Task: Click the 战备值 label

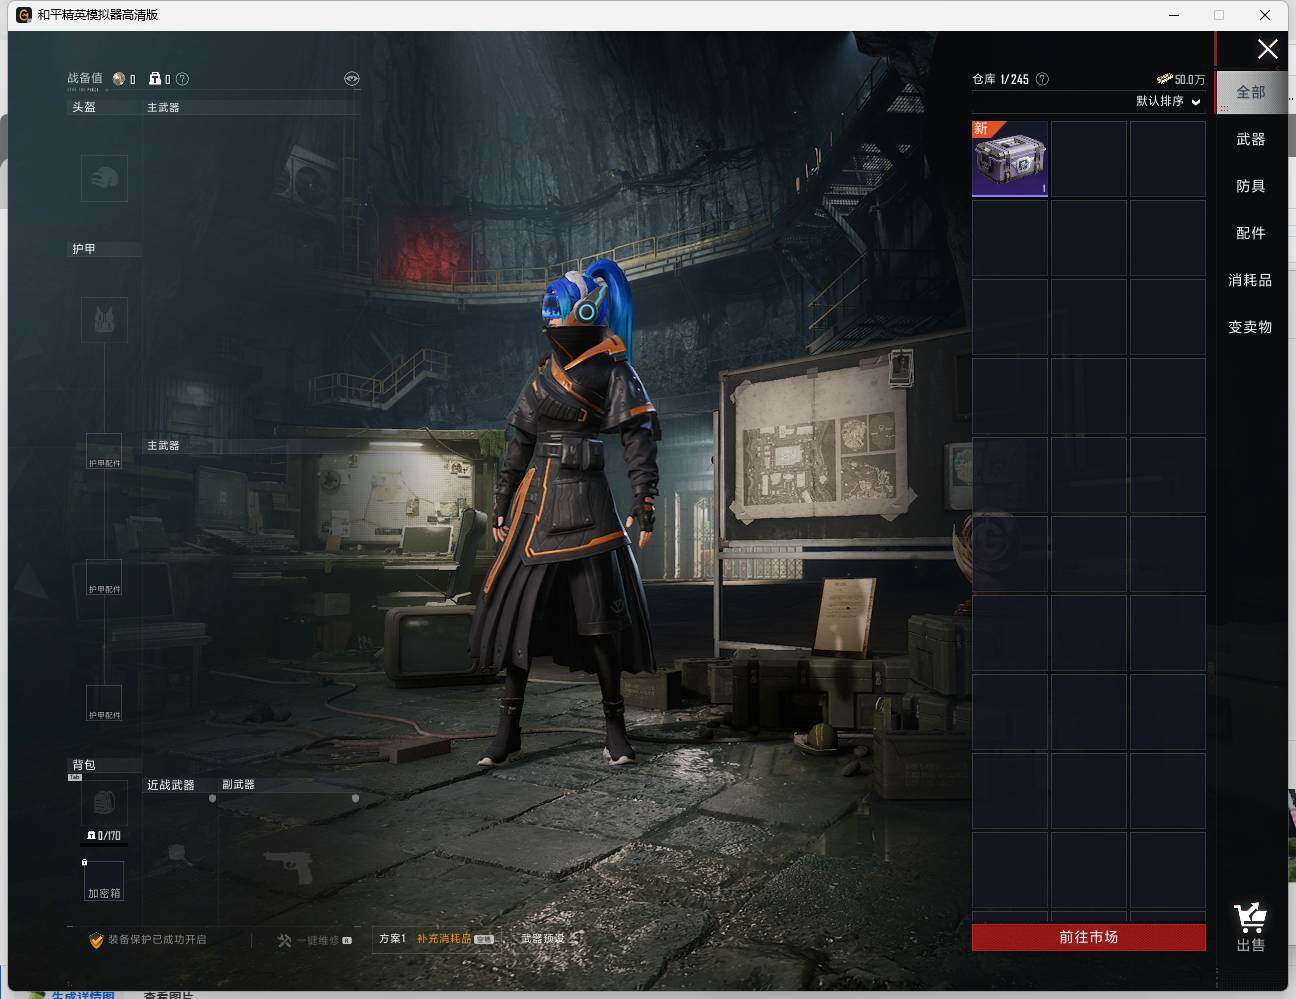Action: tap(85, 78)
